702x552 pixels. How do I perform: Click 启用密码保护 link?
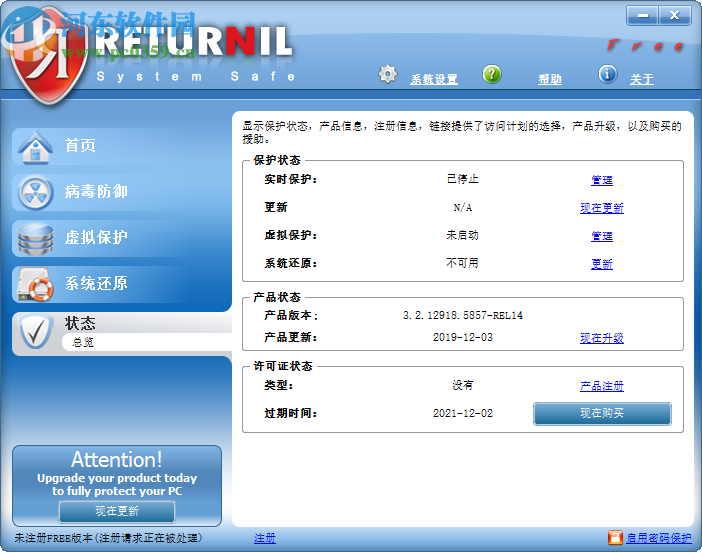659,538
